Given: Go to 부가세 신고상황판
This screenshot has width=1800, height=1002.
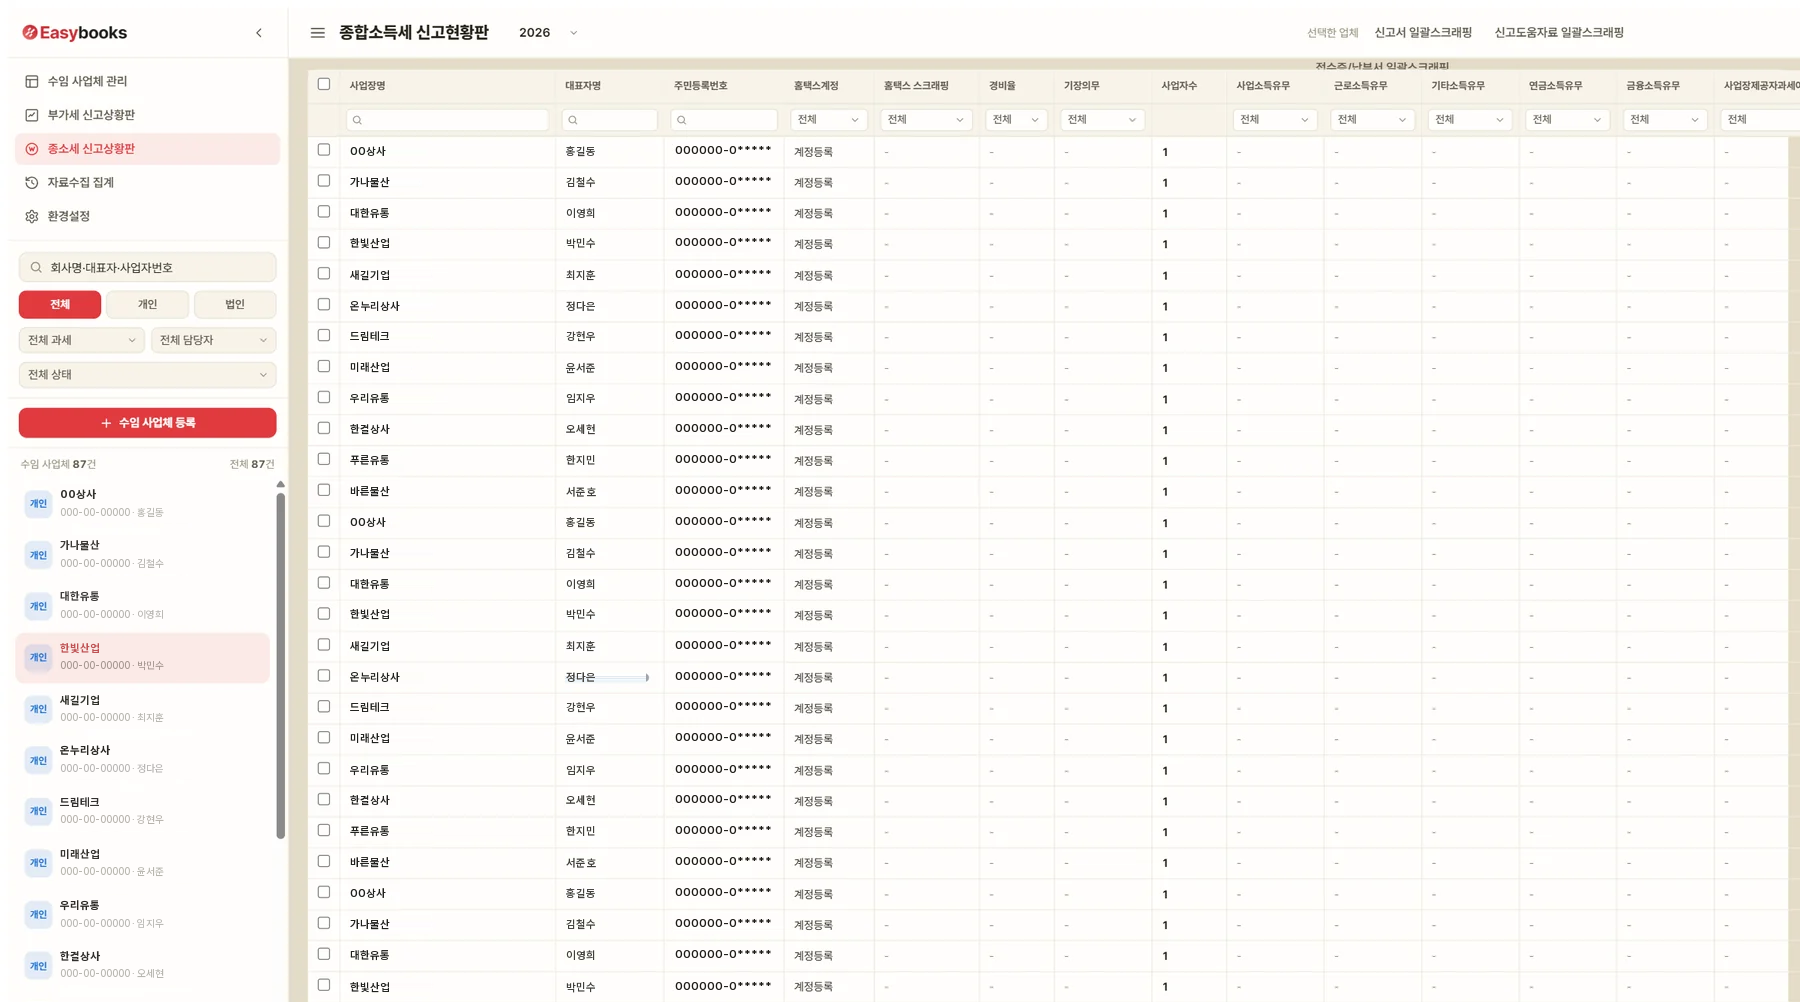Looking at the screenshot, I should [147, 115].
